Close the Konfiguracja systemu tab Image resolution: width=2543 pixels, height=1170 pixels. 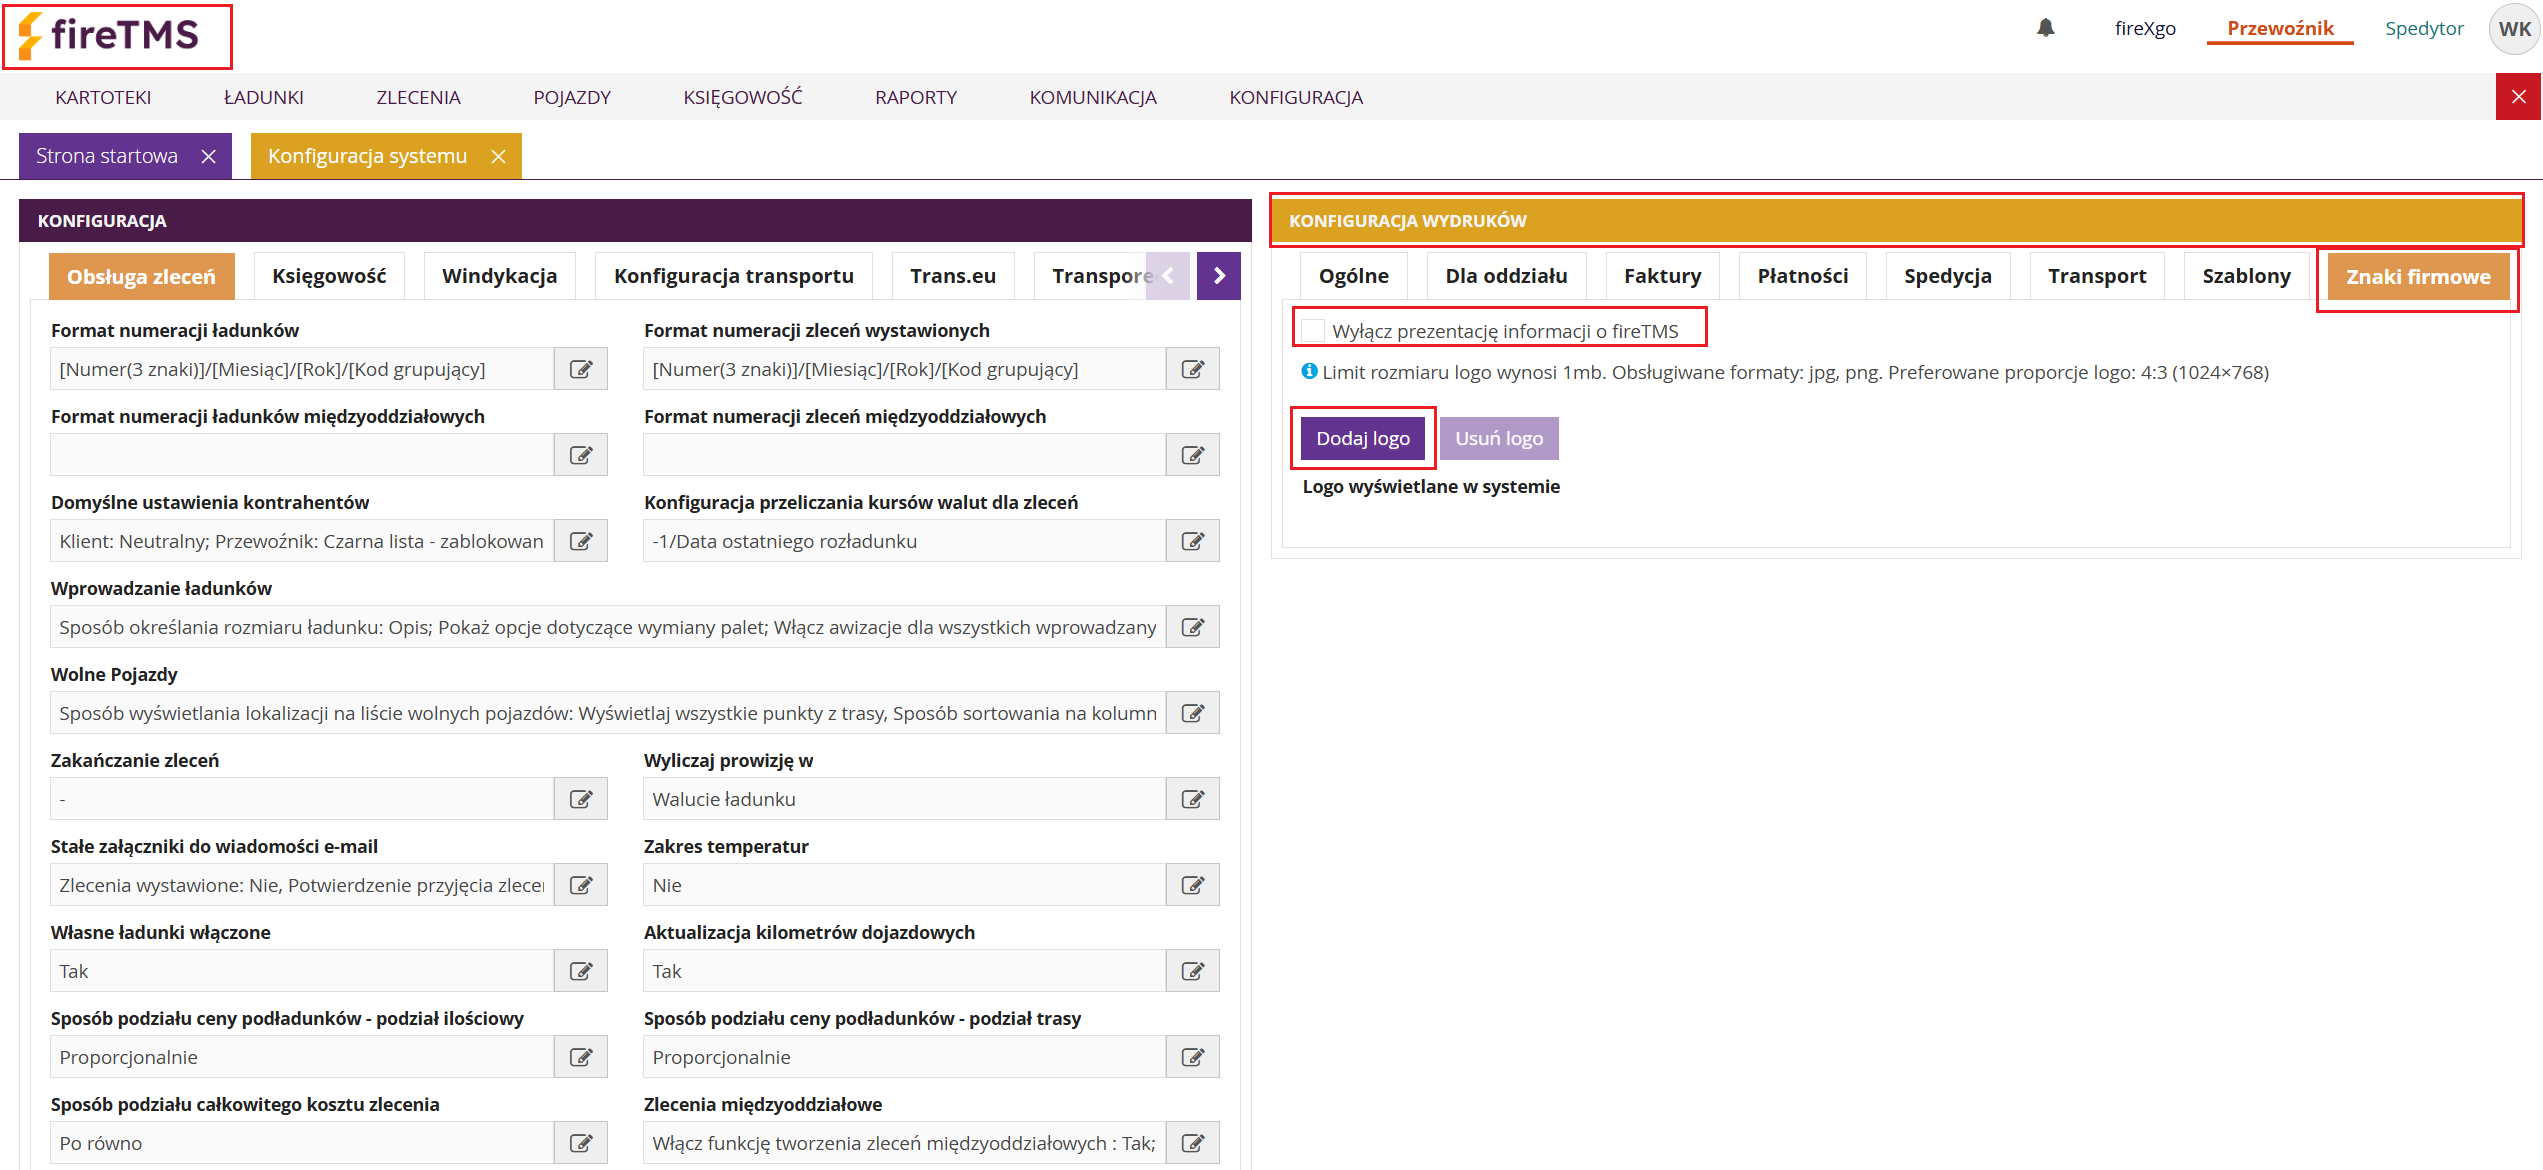pos(498,156)
